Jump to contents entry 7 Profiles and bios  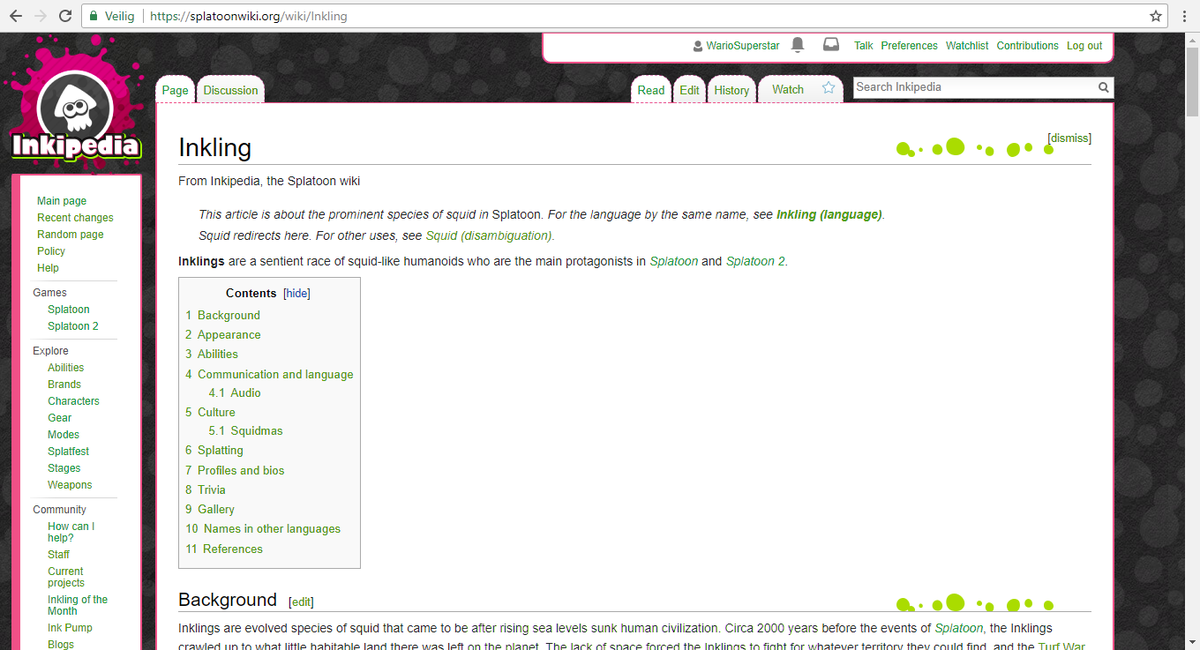point(235,471)
